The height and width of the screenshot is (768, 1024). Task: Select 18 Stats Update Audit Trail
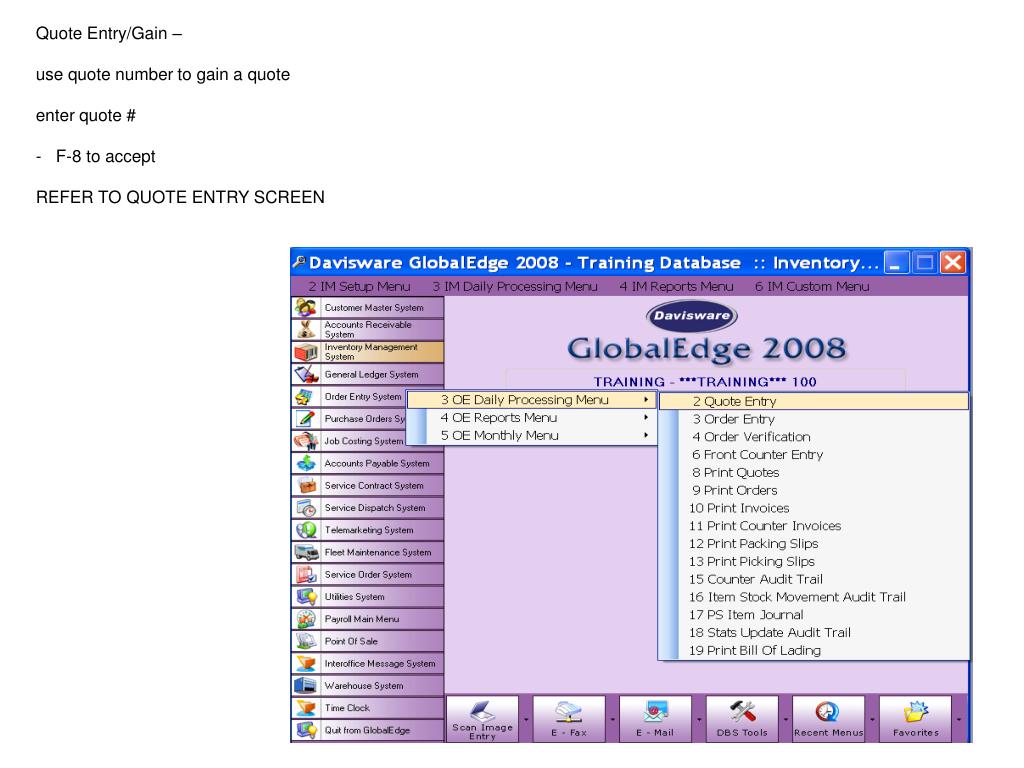point(814,633)
